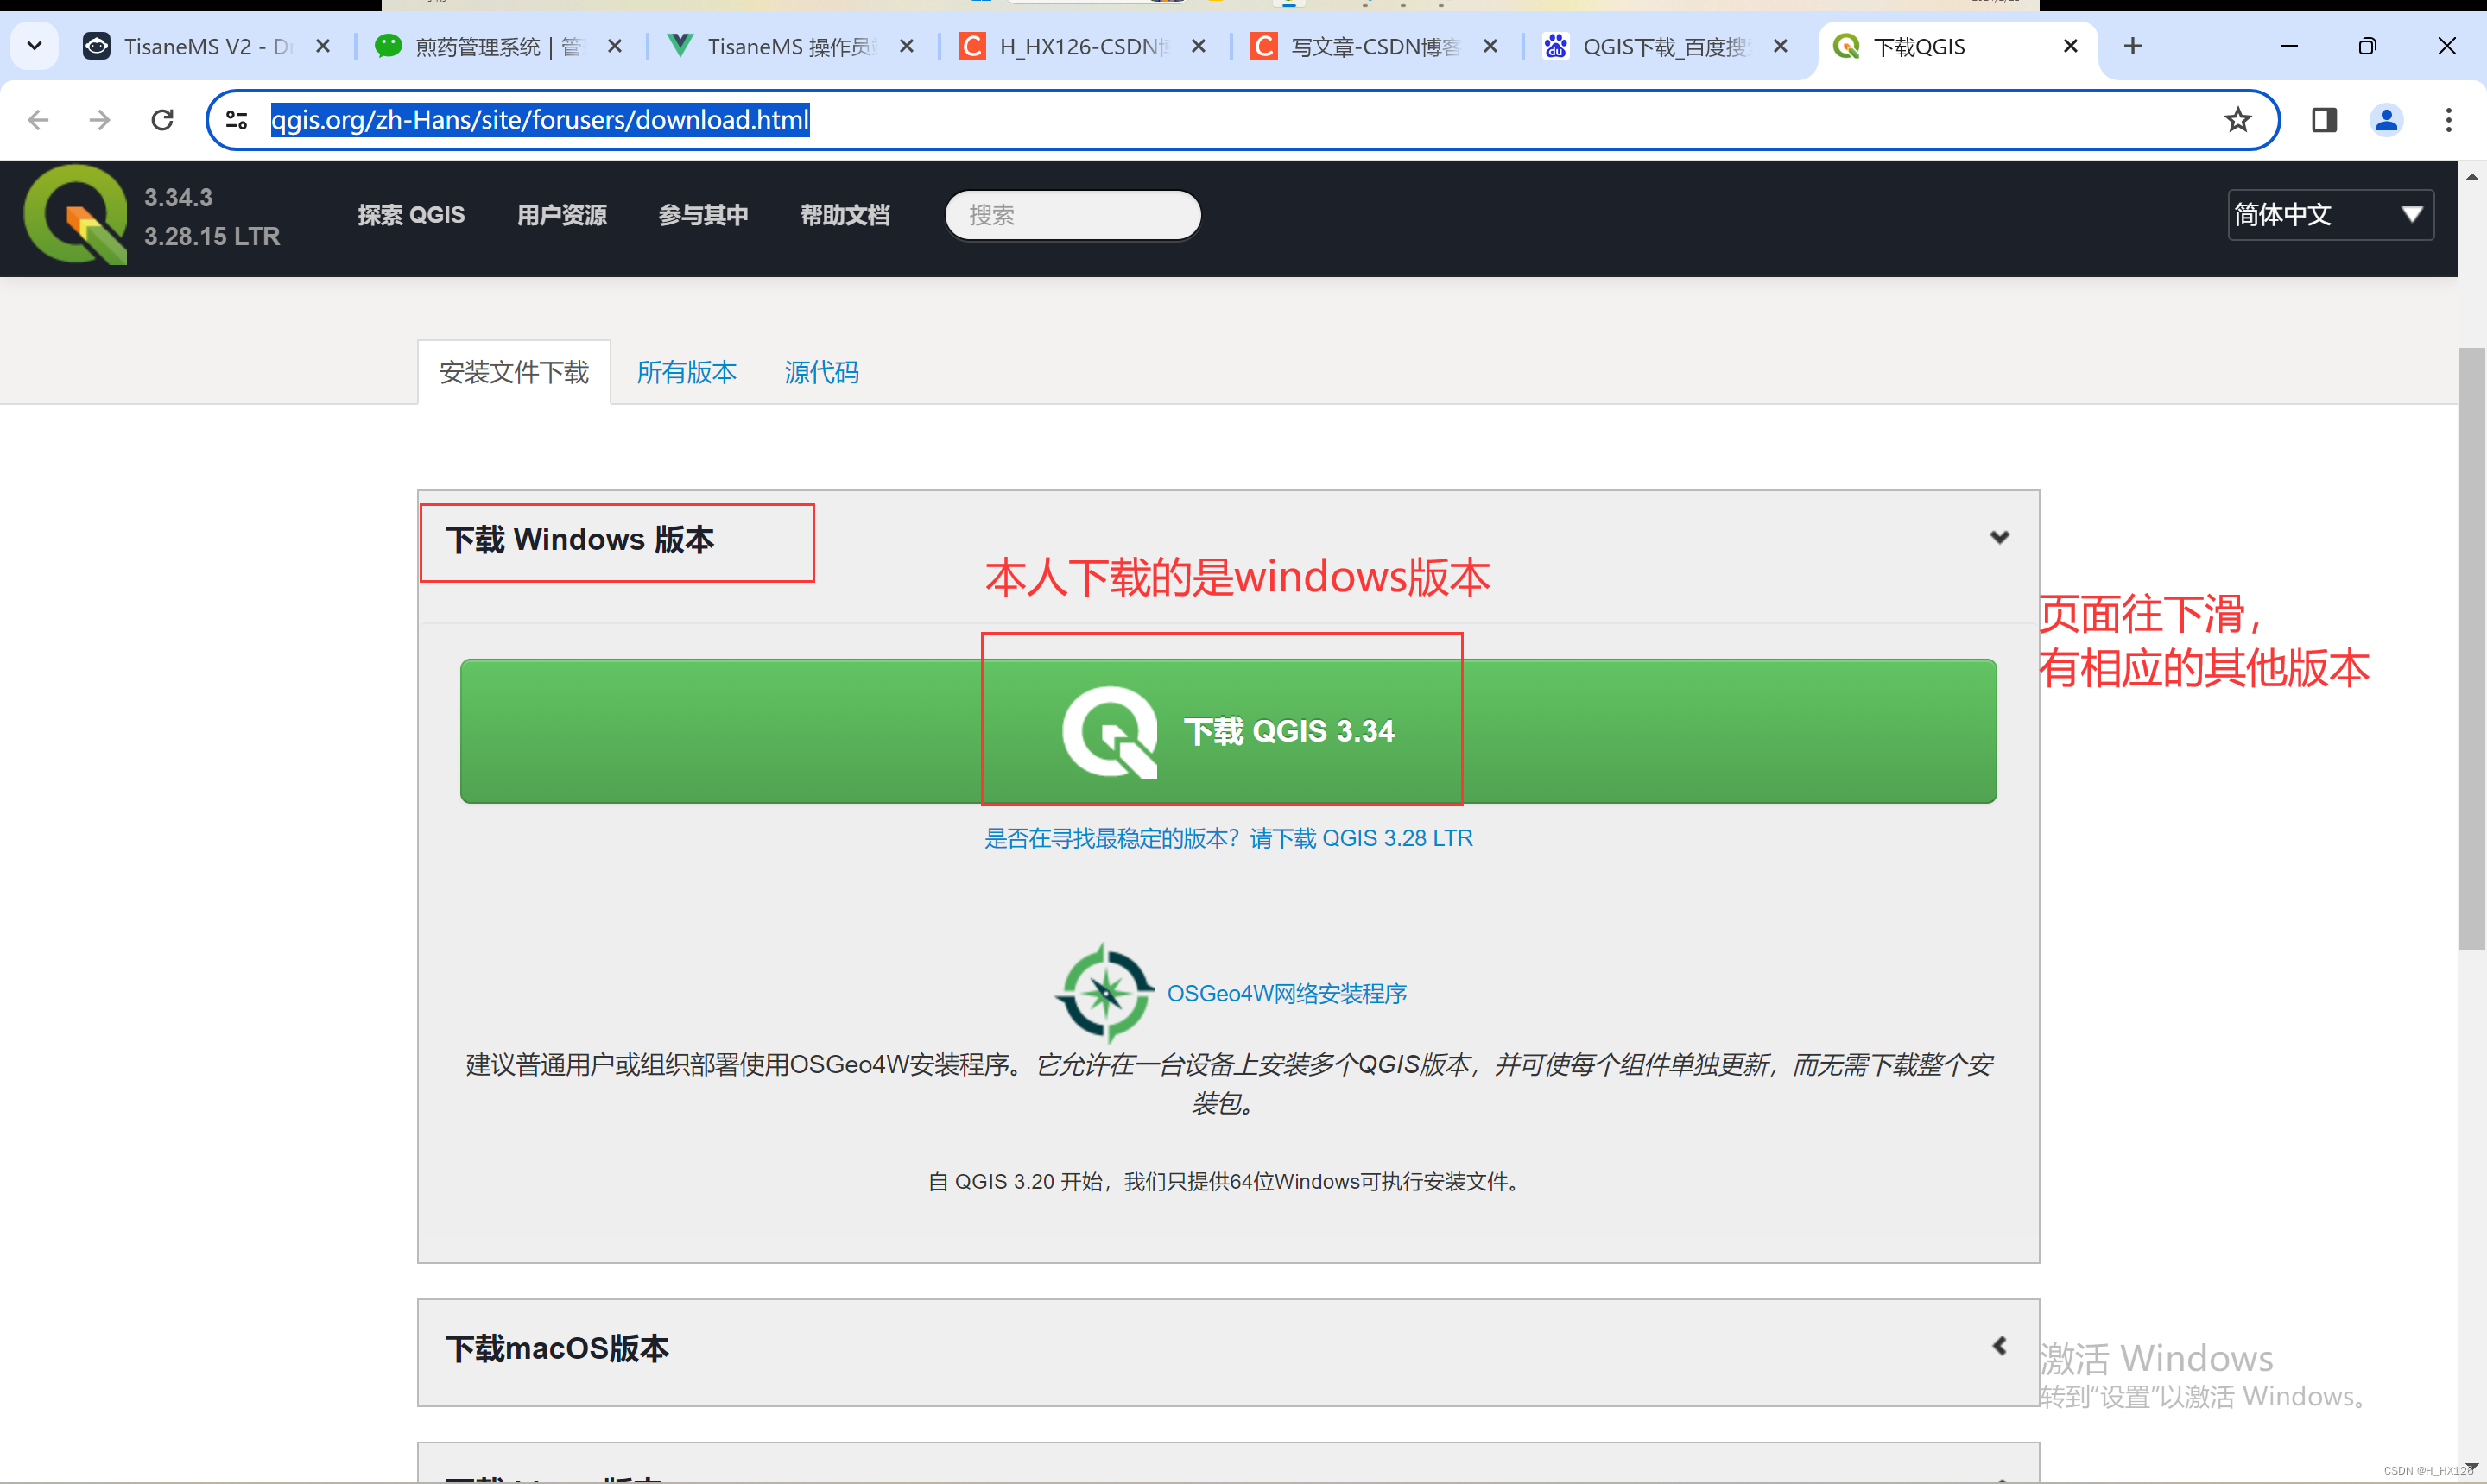Open the browser side panel icon
2487x1484 pixels.
(2323, 120)
